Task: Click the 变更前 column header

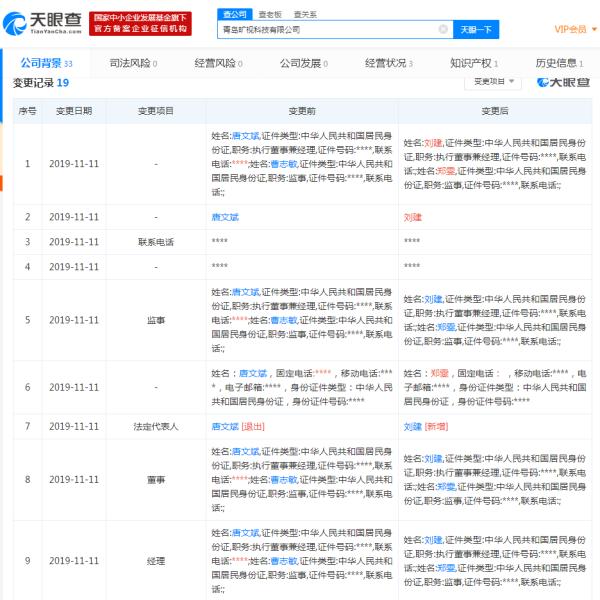Action: pyautogui.click(x=302, y=111)
